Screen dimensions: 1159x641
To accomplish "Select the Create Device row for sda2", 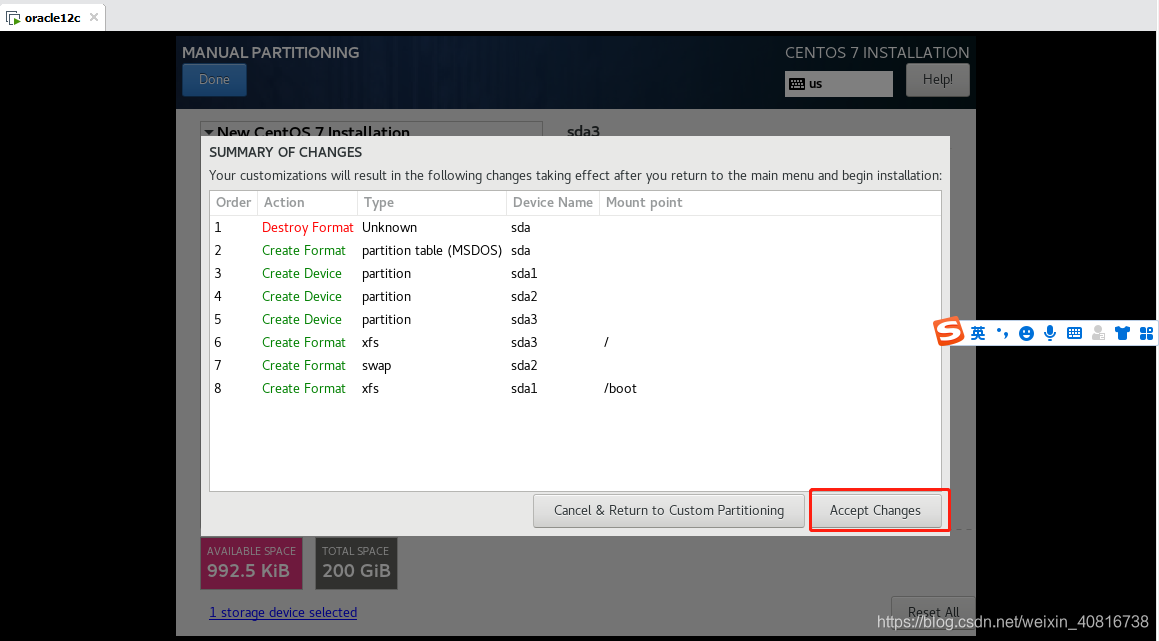I will [575, 296].
